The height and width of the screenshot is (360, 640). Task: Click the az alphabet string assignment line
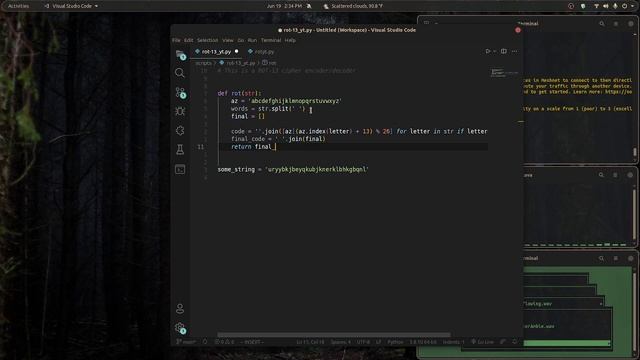tap(286, 101)
